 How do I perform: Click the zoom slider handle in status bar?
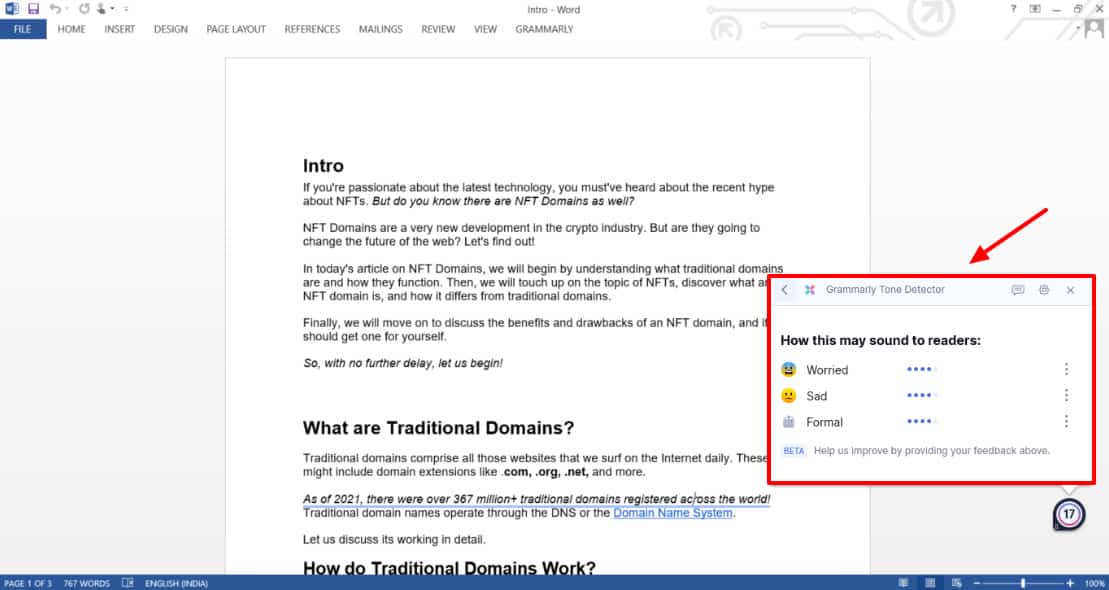coord(1022,583)
